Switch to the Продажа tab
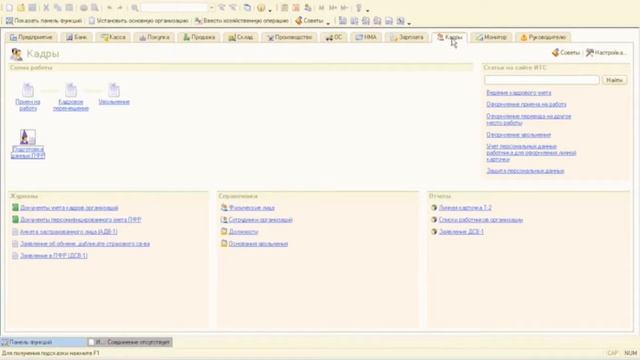The width and height of the screenshot is (640, 360). click(x=199, y=37)
